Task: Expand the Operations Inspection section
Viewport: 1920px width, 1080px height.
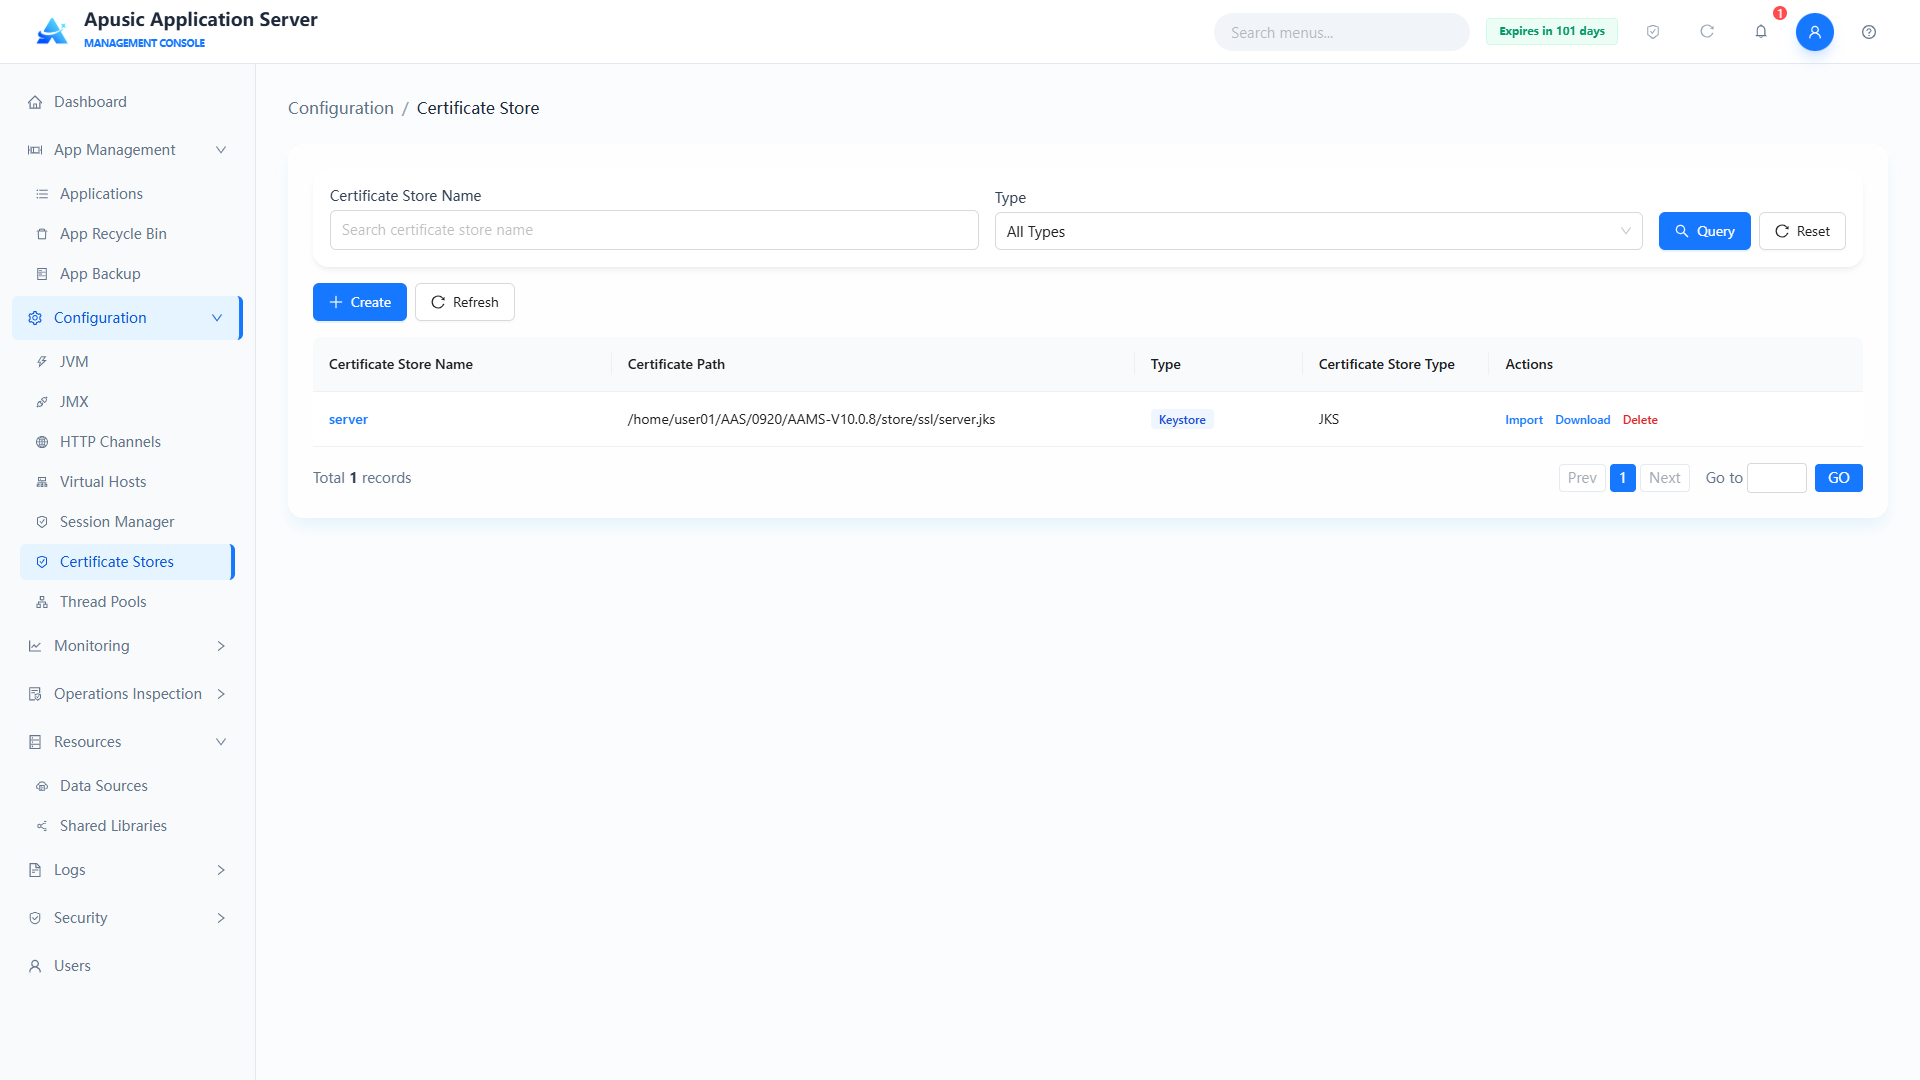Action: pos(221,694)
